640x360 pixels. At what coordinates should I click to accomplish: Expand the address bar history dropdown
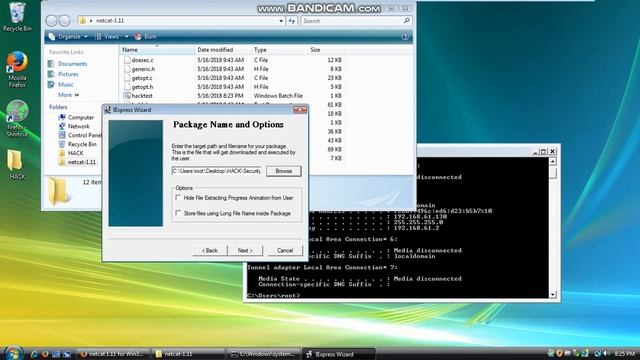pos(281,20)
